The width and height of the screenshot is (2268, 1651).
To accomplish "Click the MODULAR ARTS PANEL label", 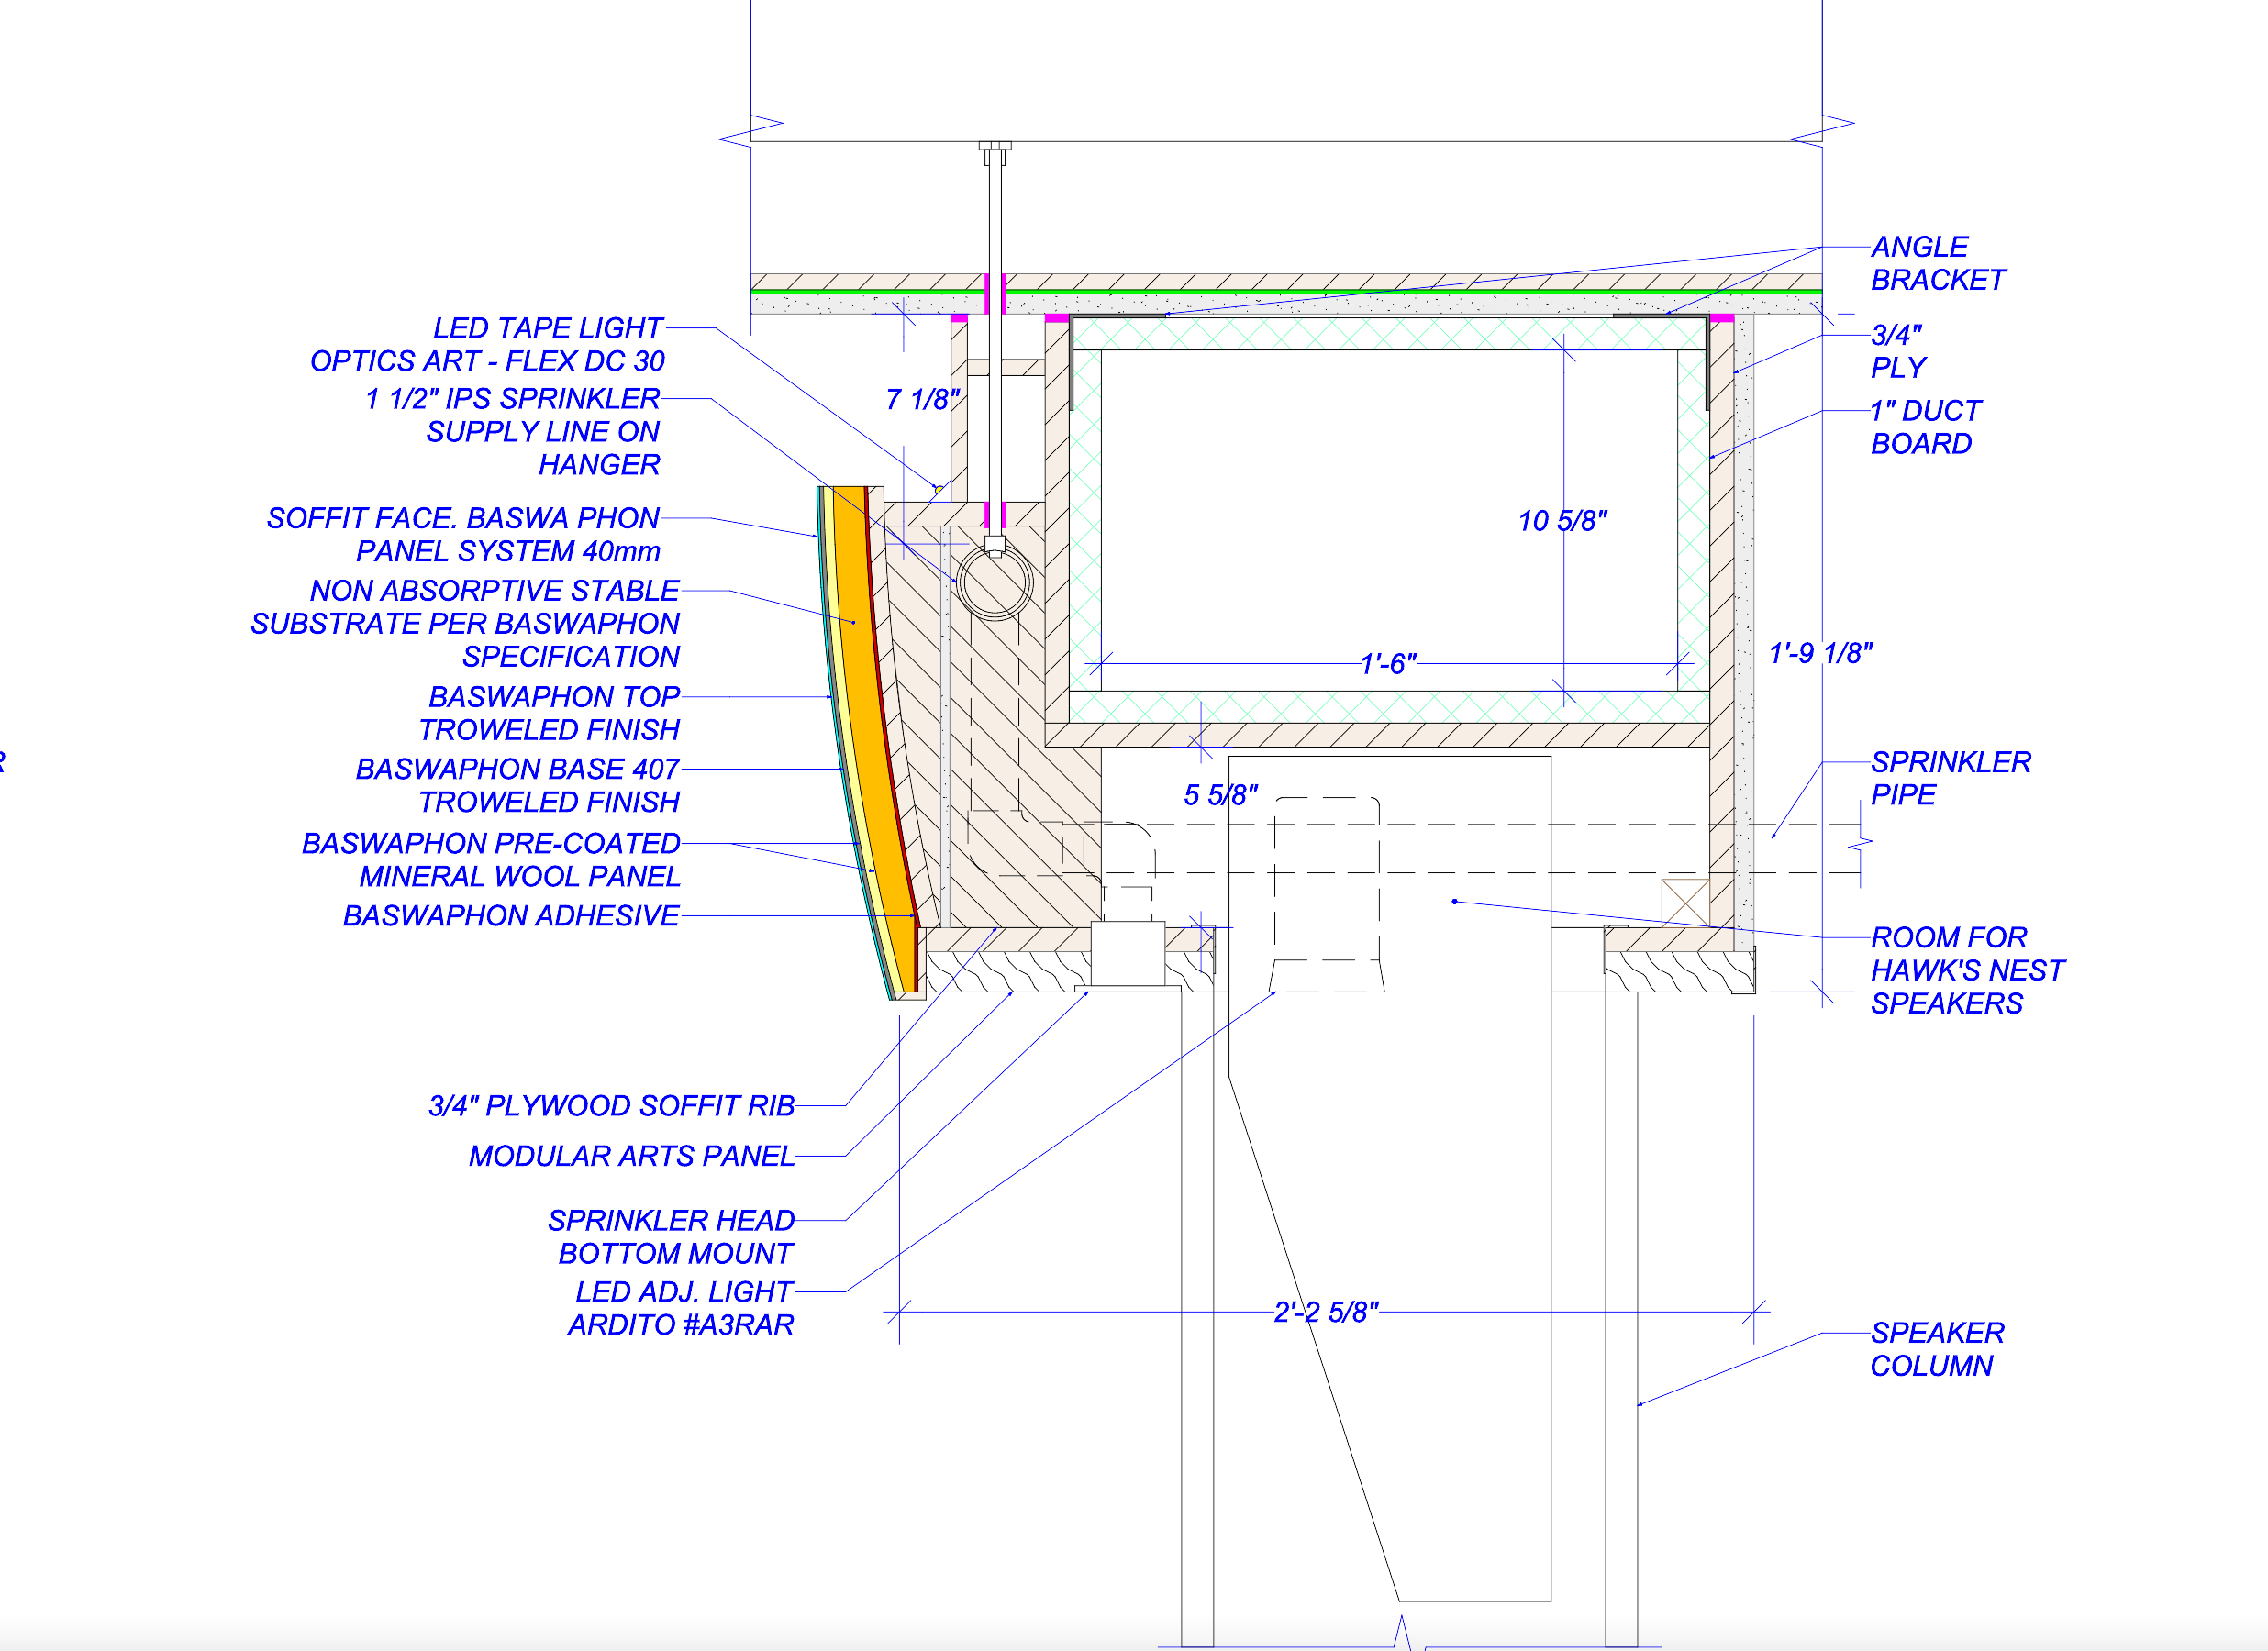I will [x=631, y=1156].
